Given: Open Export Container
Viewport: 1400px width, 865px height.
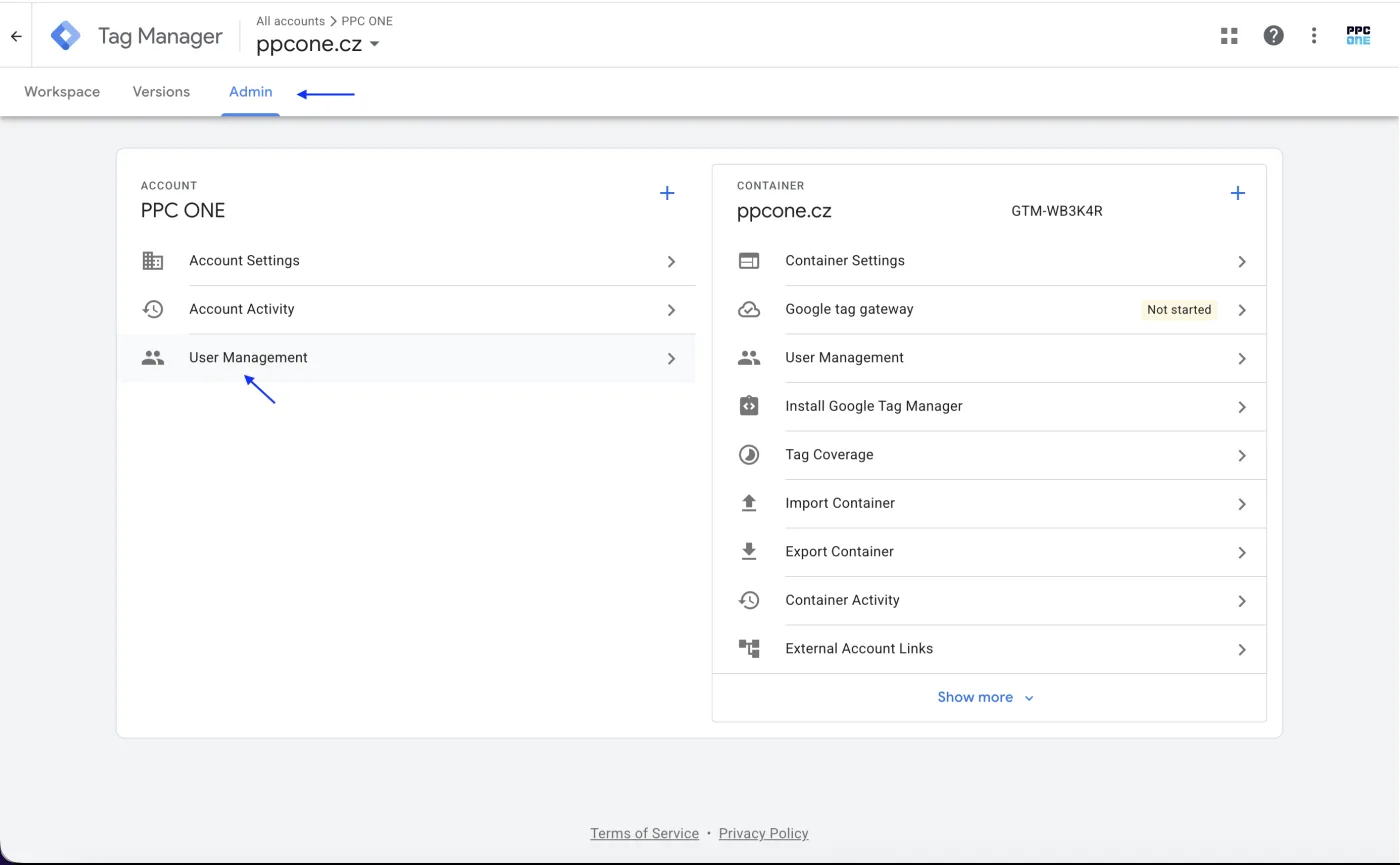Looking at the screenshot, I should pyautogui.click(x=990, y=551).
